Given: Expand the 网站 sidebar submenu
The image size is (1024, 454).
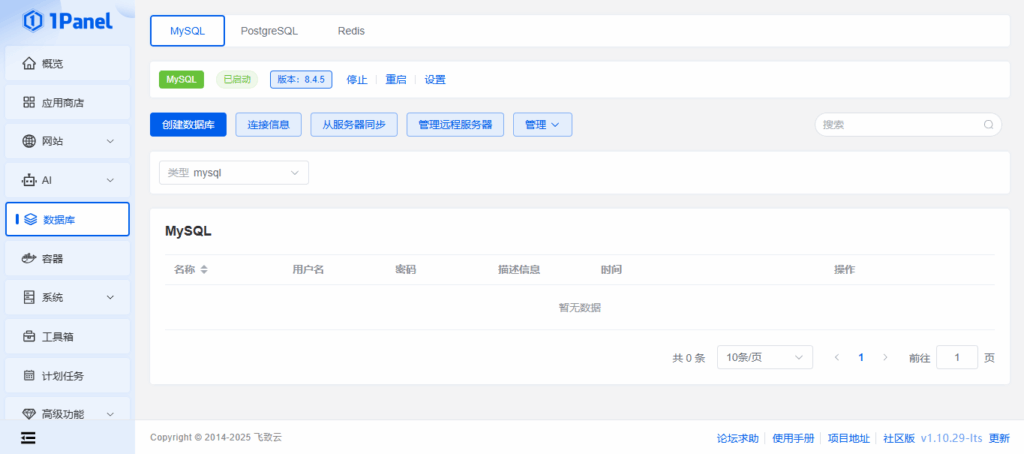Looking at the screenshot, I should 110,142.
